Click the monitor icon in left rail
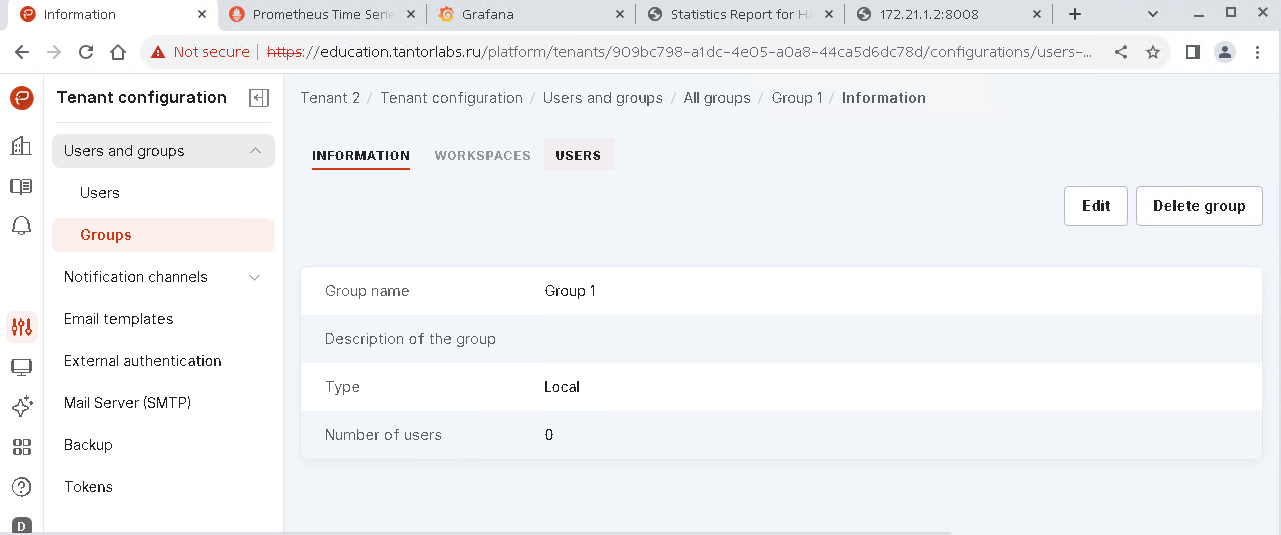The width and height of the screenshot is (1281, 535). click(21, 367)
